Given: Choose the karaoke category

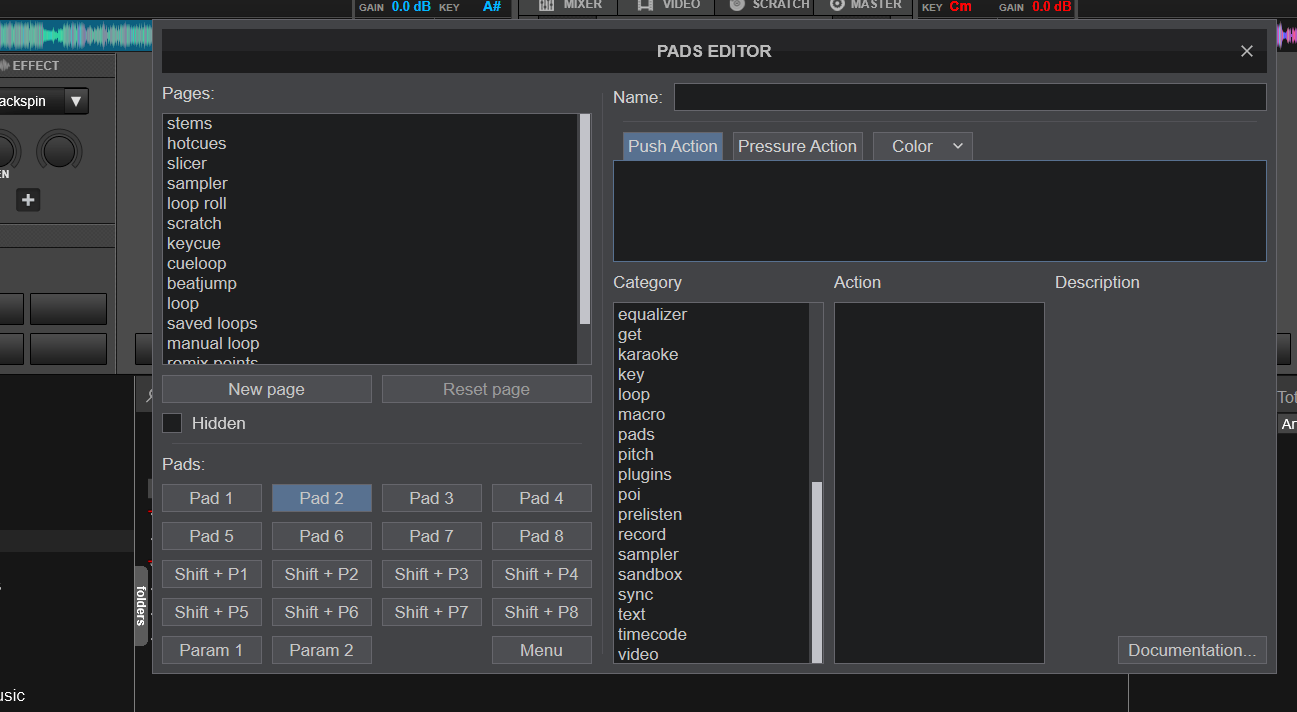Looking at the screenshot, I should click(x=711, y=355).
